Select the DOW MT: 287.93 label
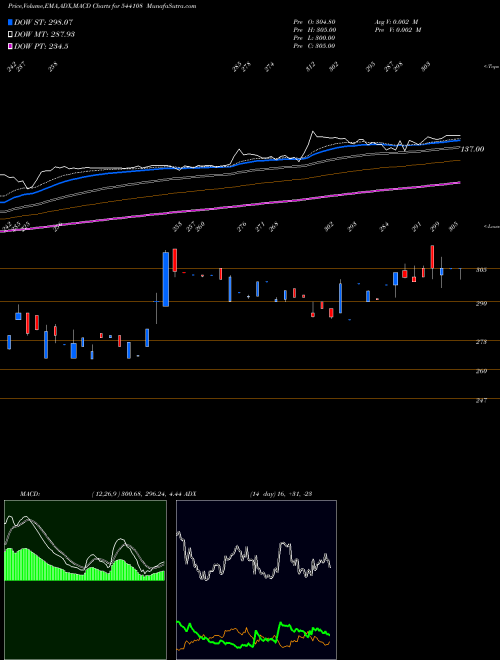The image size is (500, 660). pyautogui.click(x=44, y=34)
